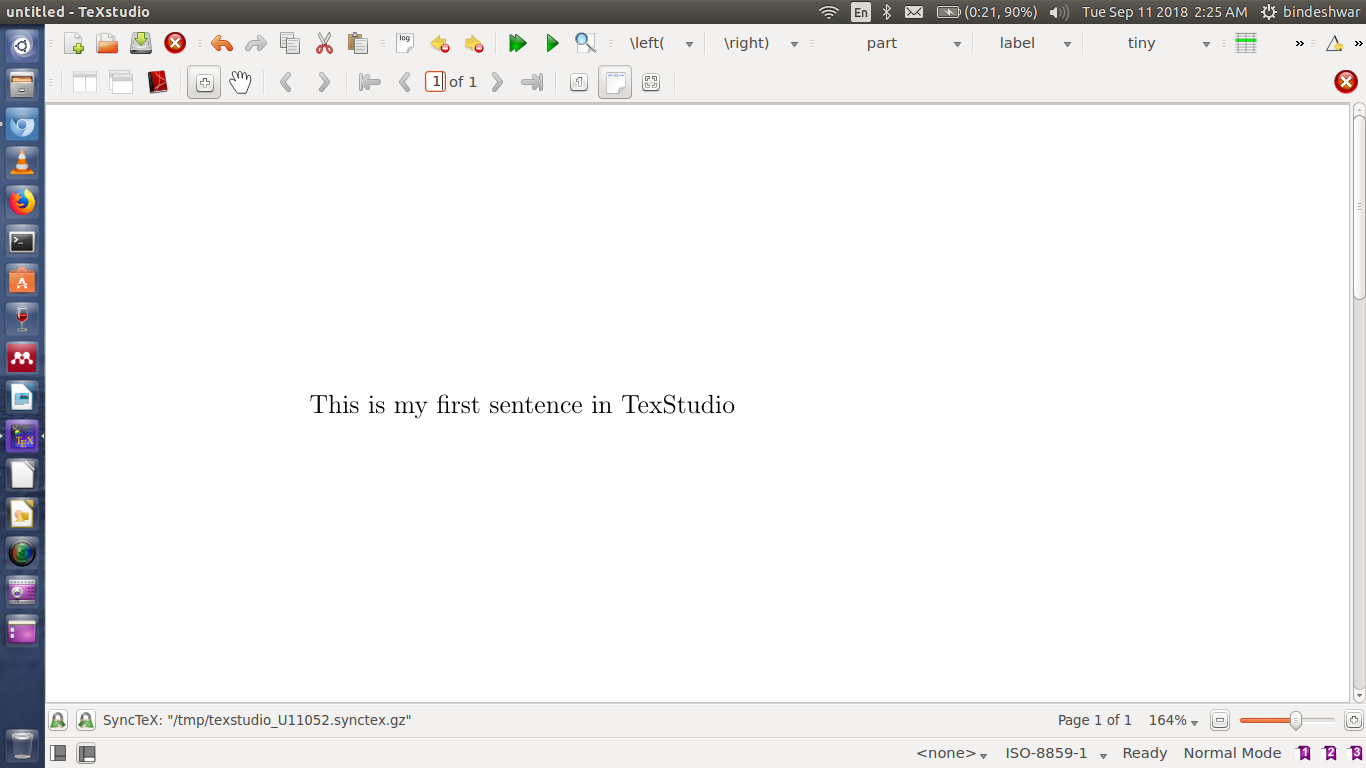Viewport: 1366px width, 768px height.
Task: Zoom out using status bar minus button
Action: (1220, 720)
